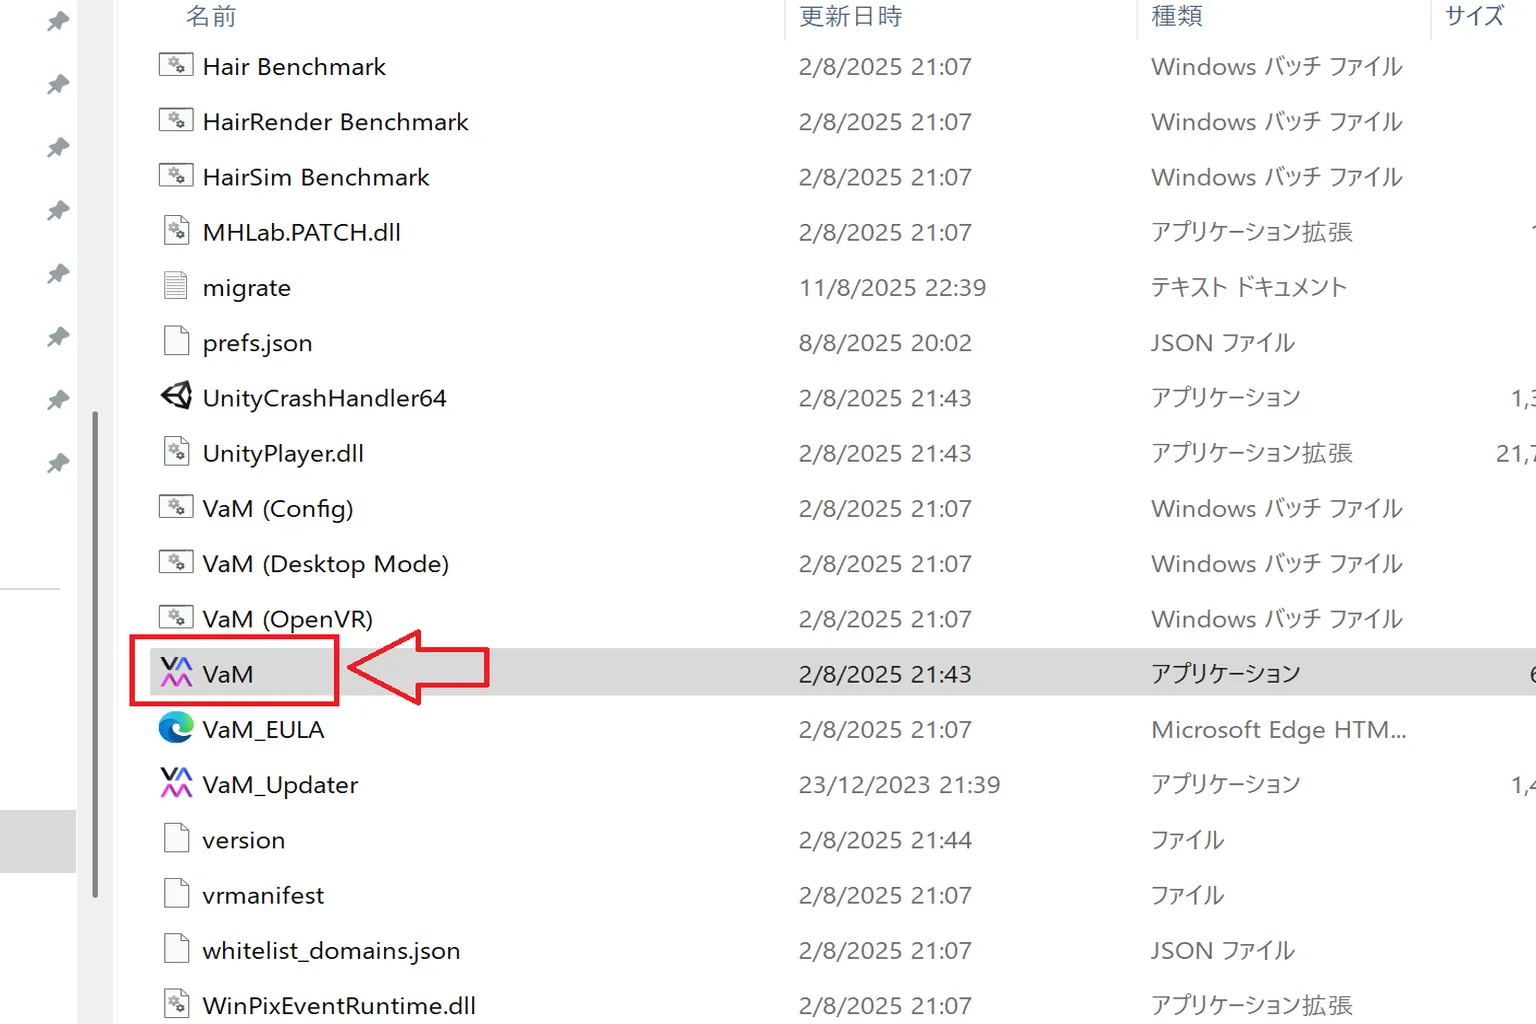Click the Microsoft Edge HTM... type cell

coord(1279,730)
